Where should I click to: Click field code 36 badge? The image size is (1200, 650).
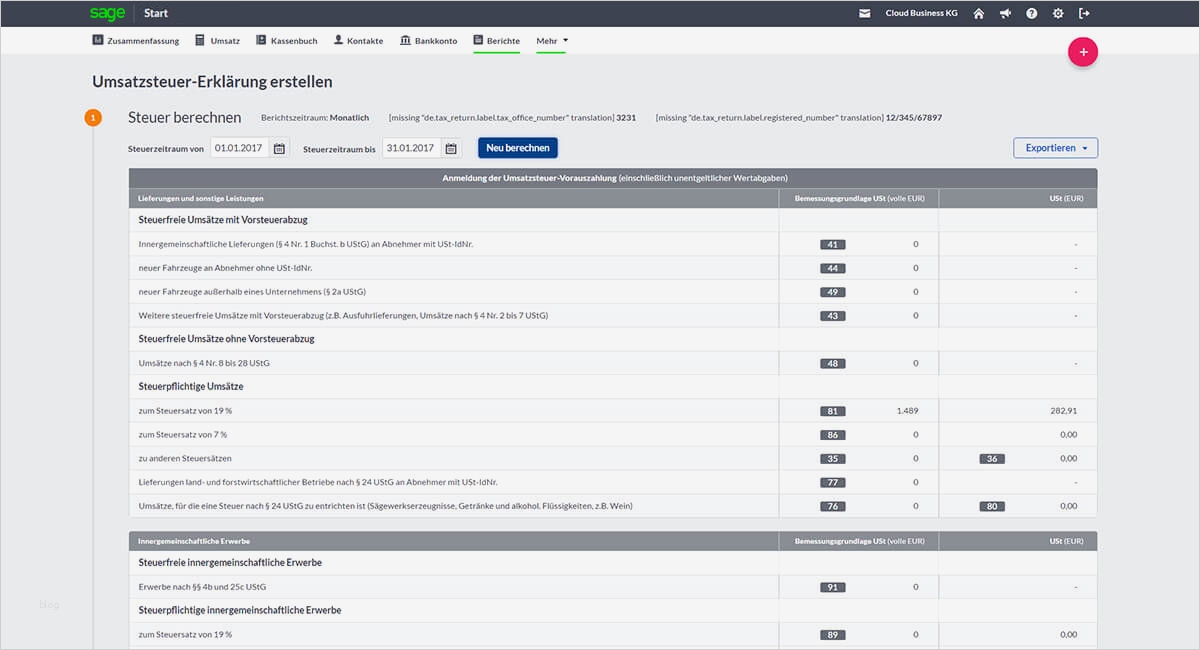(992, 459)
